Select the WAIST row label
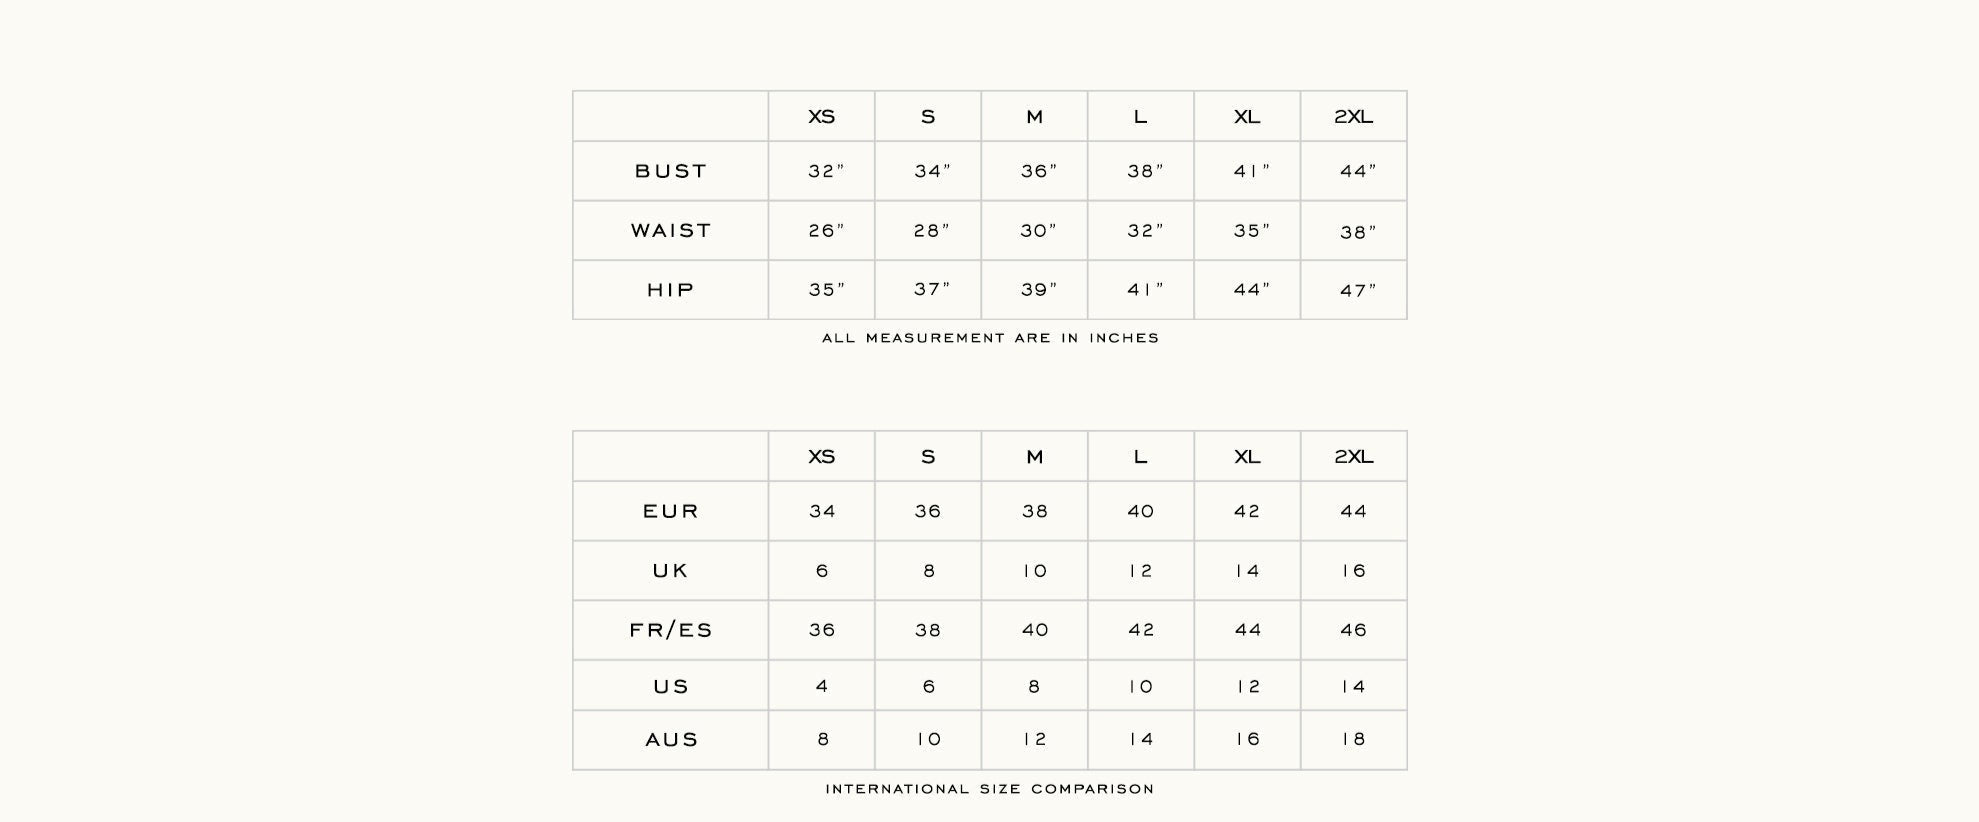The width and height of the screenshot is (1979, 822). (670, 231)
